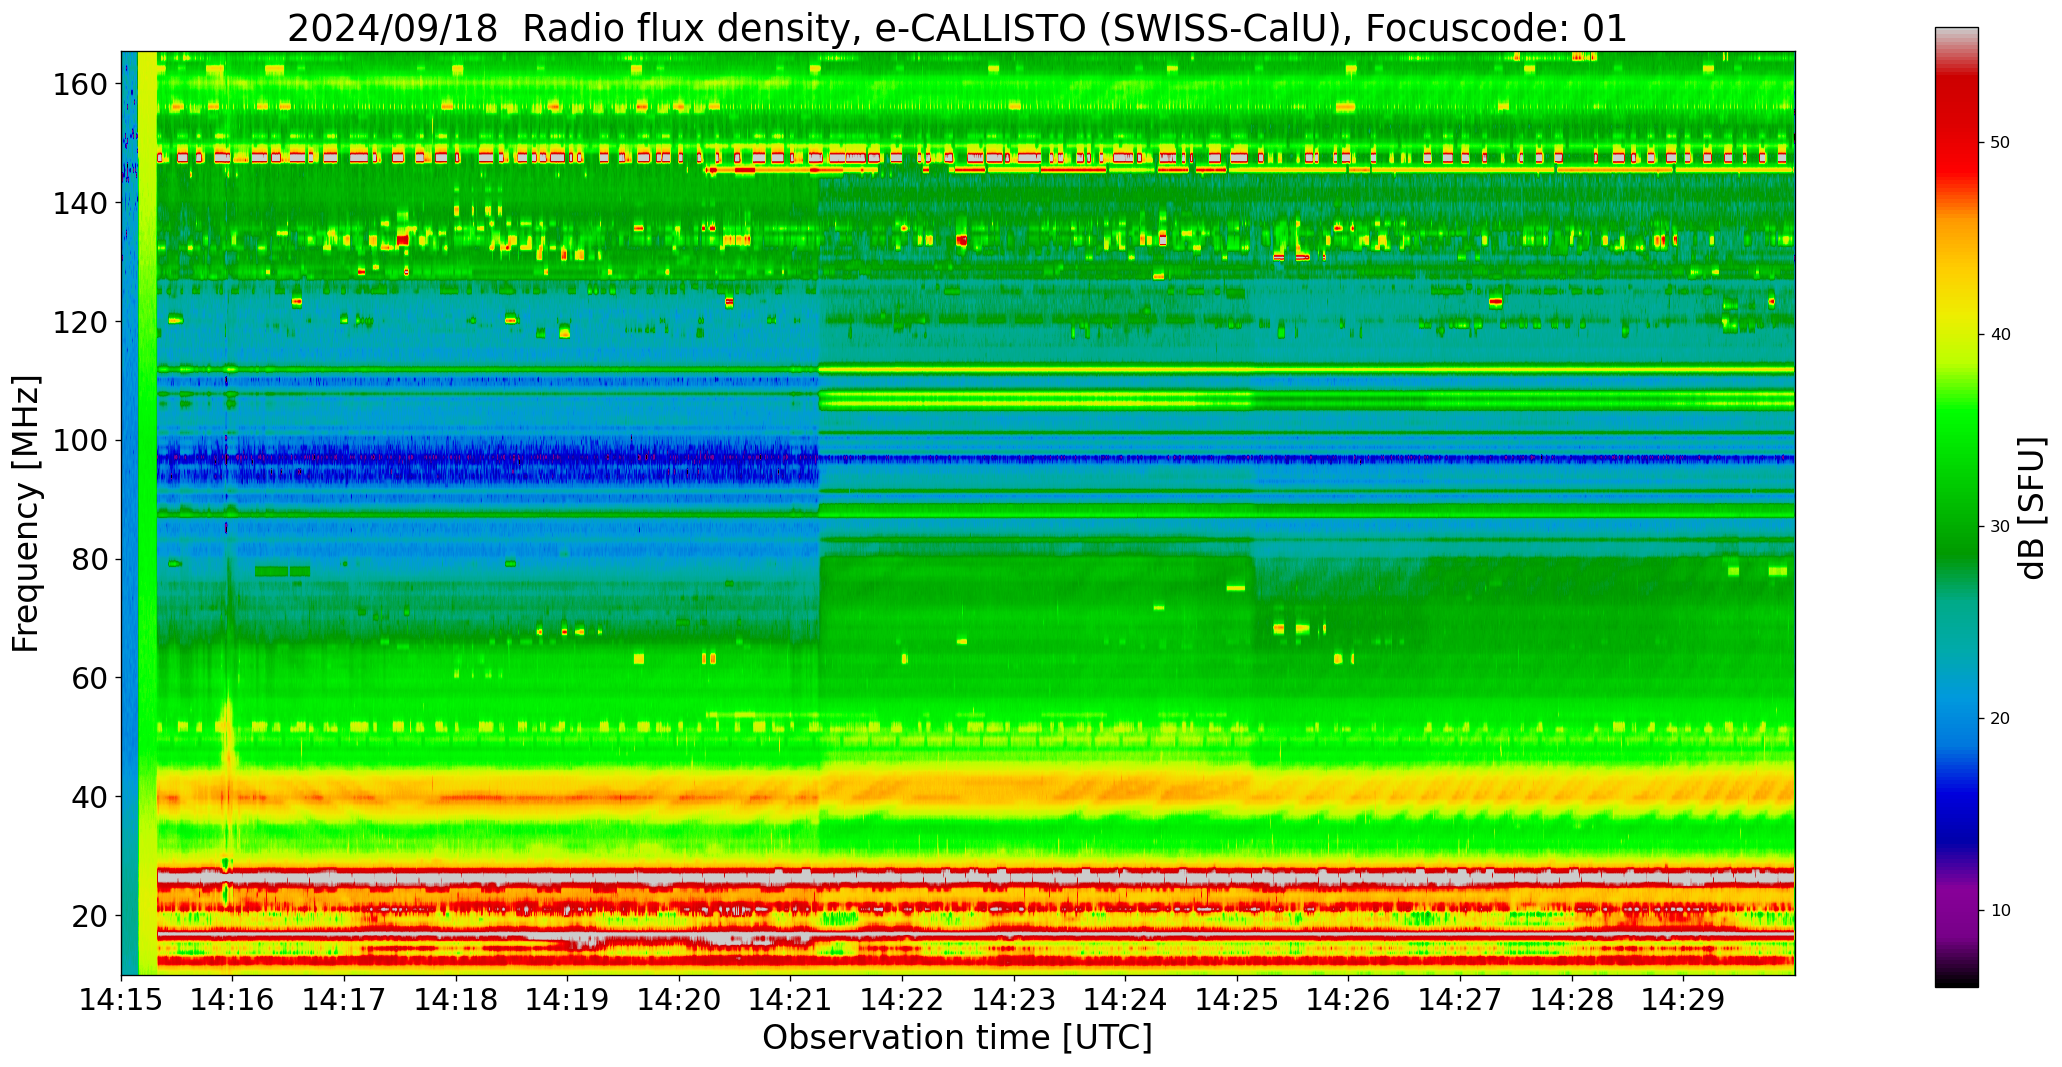This screenshot has width=2062, height=1067.
Task: Click the 60 MHz frequency tick label
Action: click(x=89, y=678)
